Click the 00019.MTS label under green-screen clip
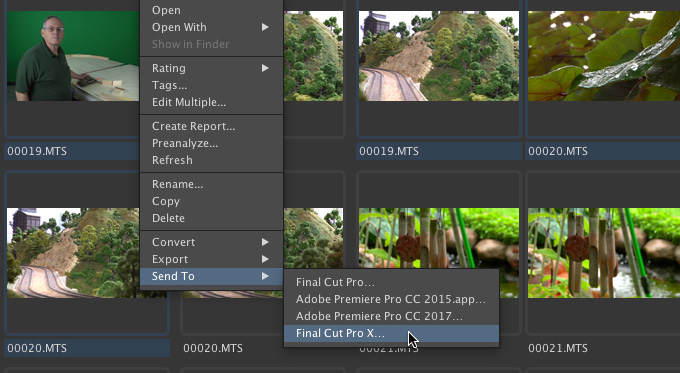Viewport: 680px width, 373px height. pos(37,151)
